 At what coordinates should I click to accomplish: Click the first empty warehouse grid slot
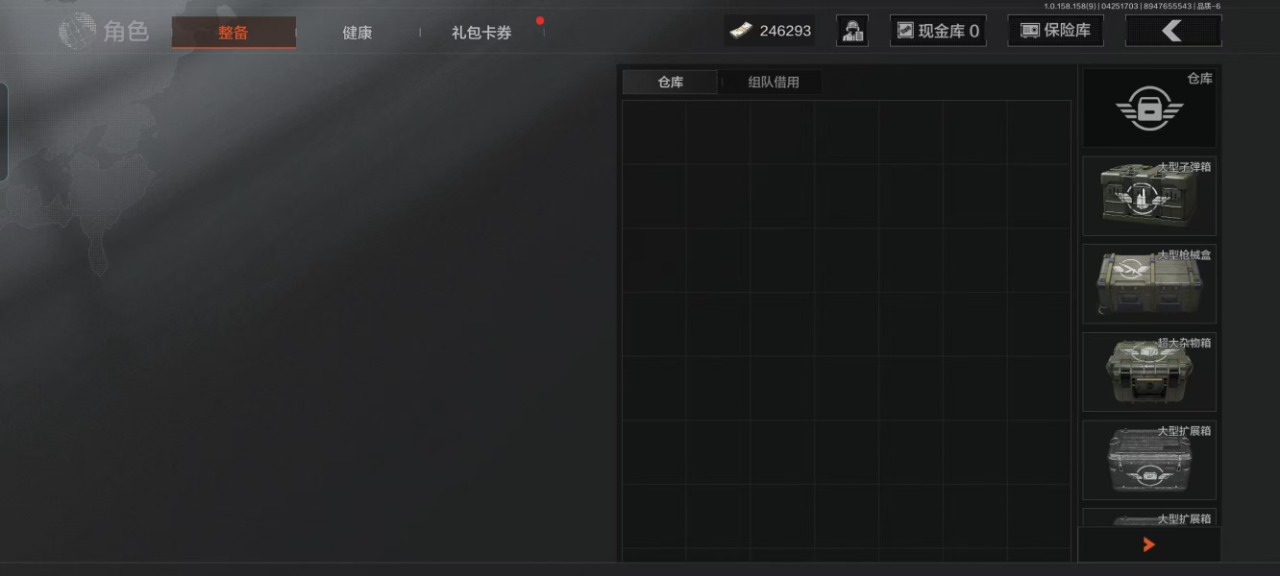point(654,133)
